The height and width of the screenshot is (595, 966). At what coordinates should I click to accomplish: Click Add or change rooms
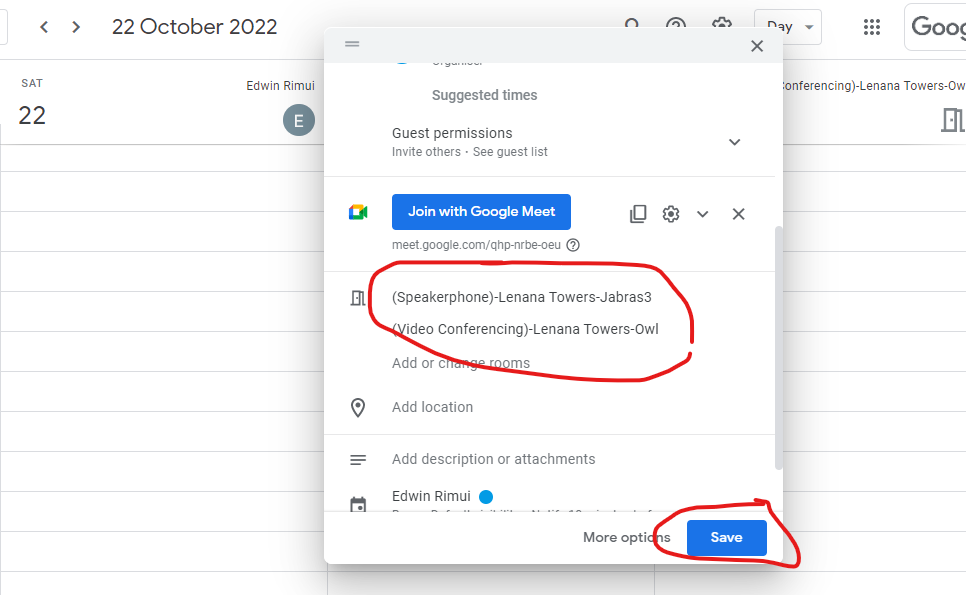tap(461, 363)
